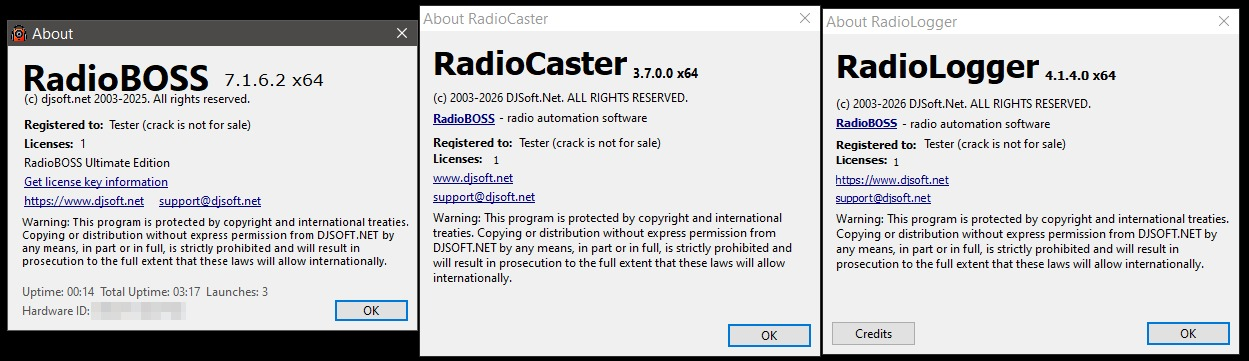Open RadioBOSS link in About RadioLogger
Screen dimensions: 1249x361
(867, 124)
